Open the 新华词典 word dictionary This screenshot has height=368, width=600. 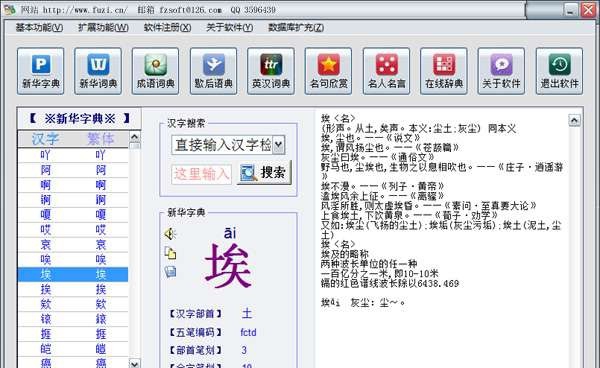98,71
